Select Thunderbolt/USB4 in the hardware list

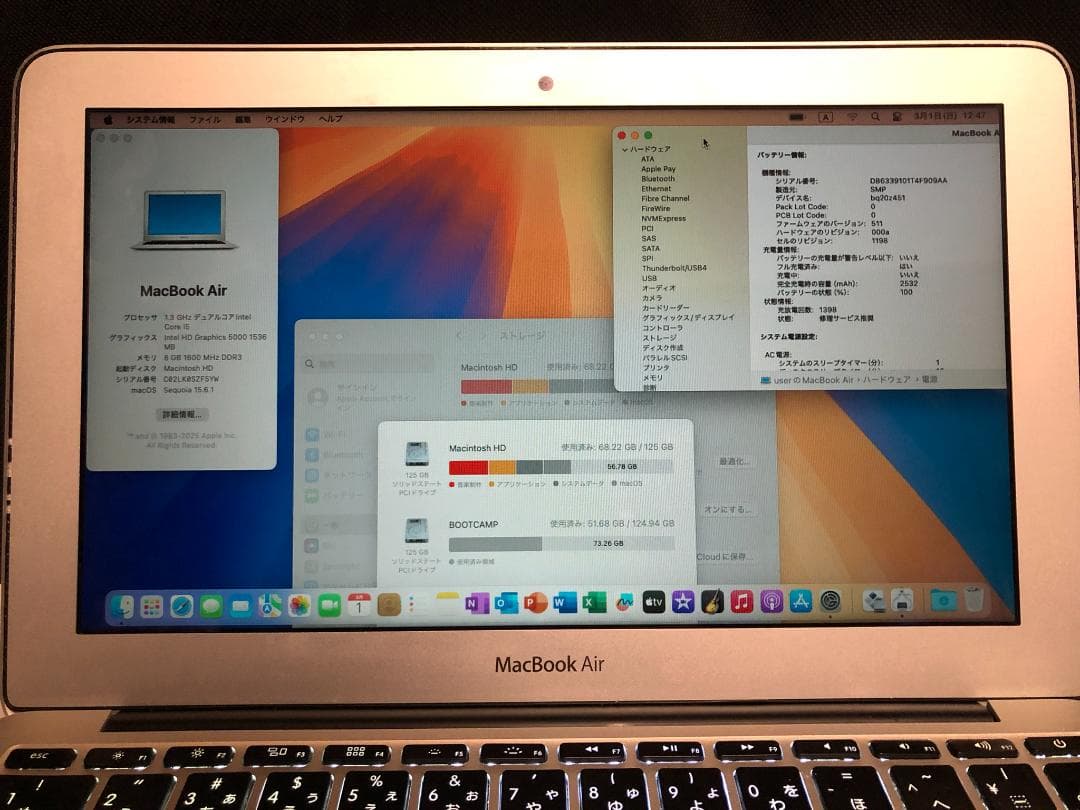pyautogui.click(x=674, y=268)
